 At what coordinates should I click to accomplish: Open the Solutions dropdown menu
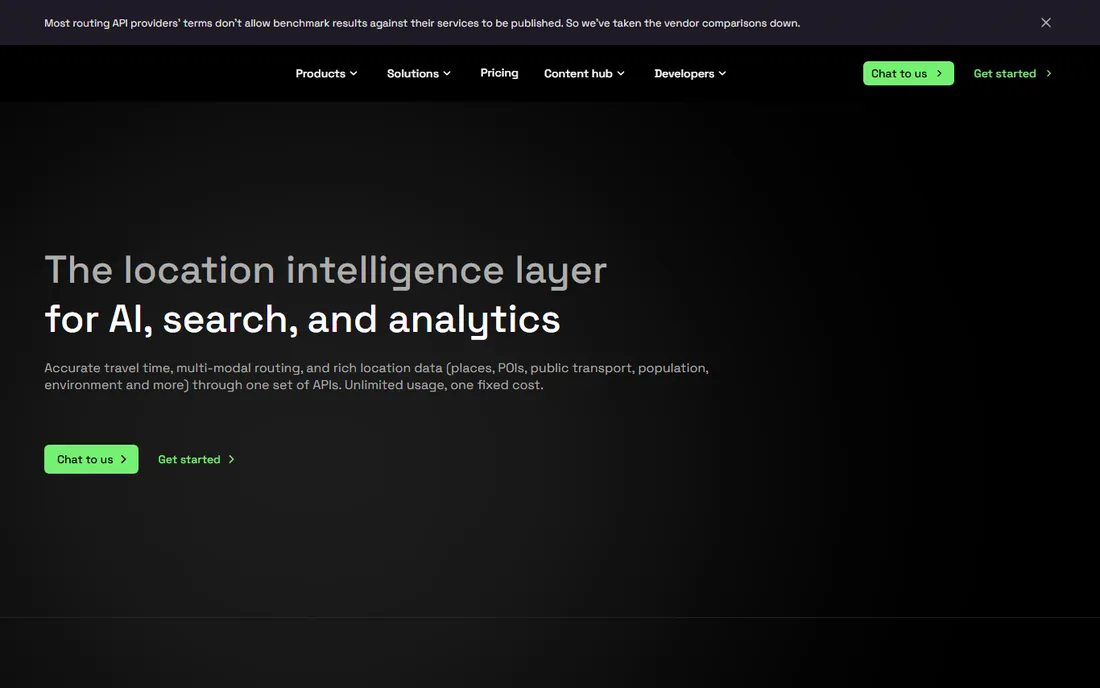[x=419, y=74]
